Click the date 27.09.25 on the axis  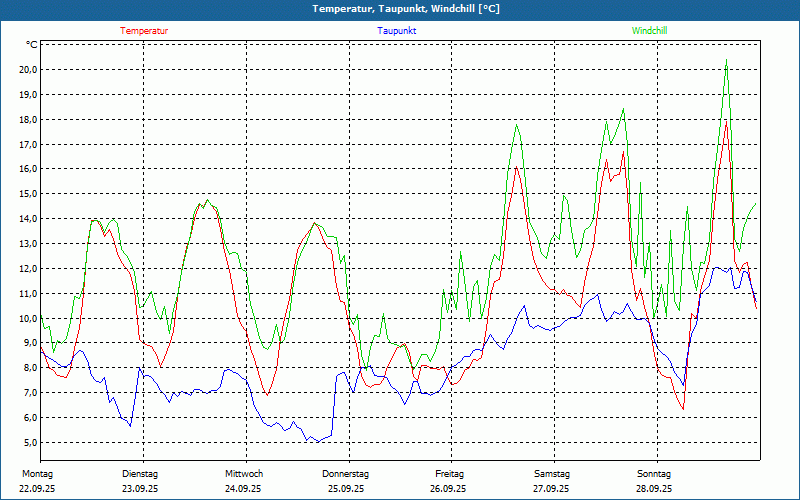(x=552, y=489)
